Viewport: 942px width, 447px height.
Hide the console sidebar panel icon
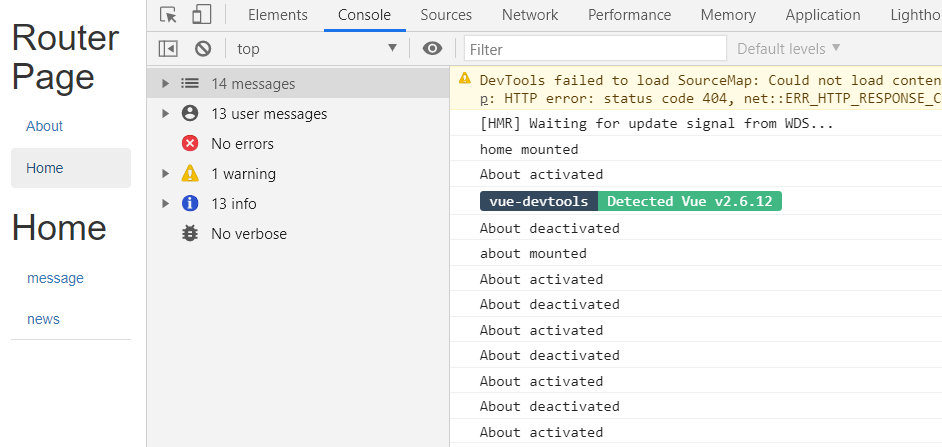coord(169,49)
